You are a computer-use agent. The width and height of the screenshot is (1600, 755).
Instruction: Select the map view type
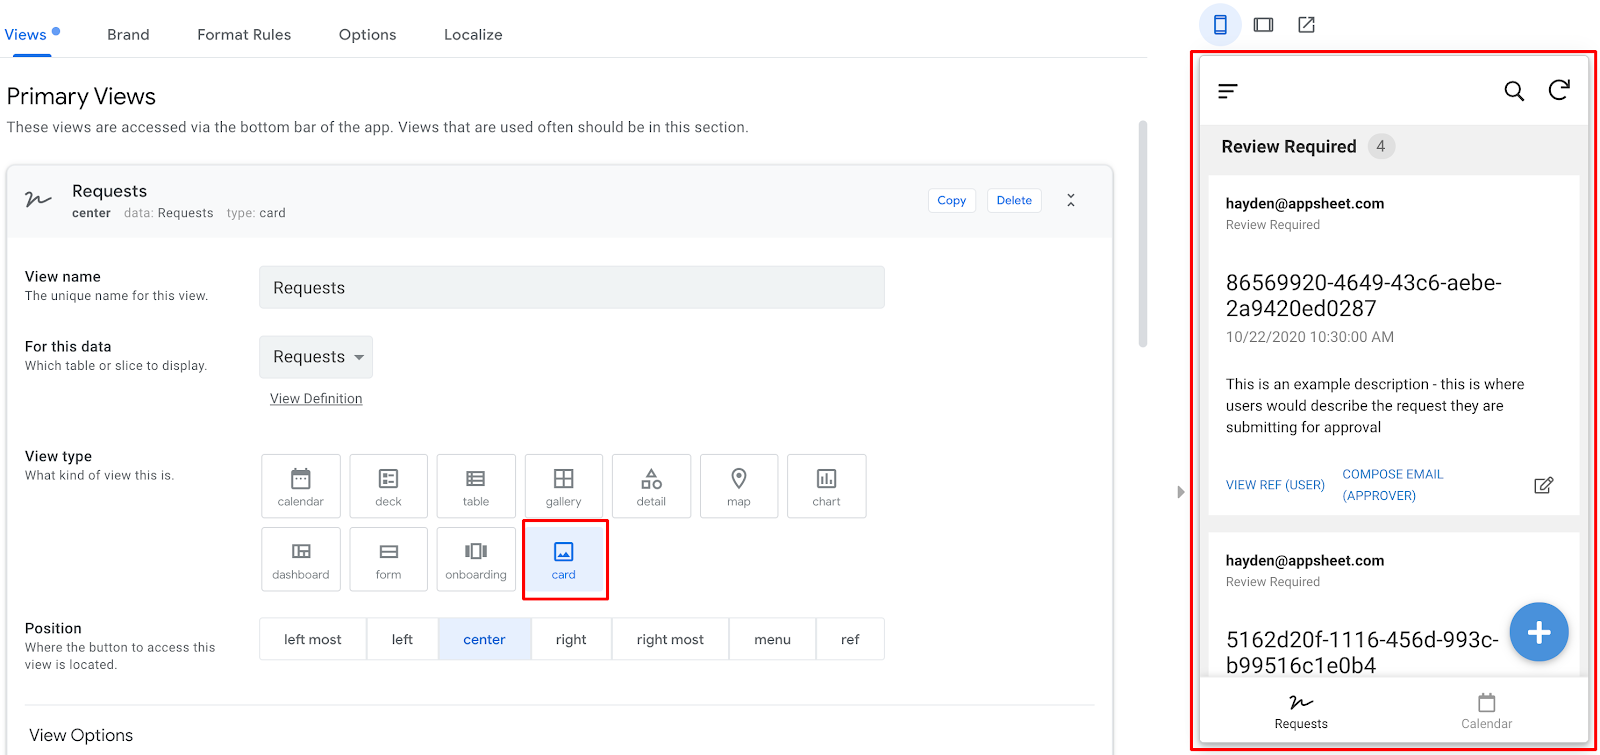738,486
